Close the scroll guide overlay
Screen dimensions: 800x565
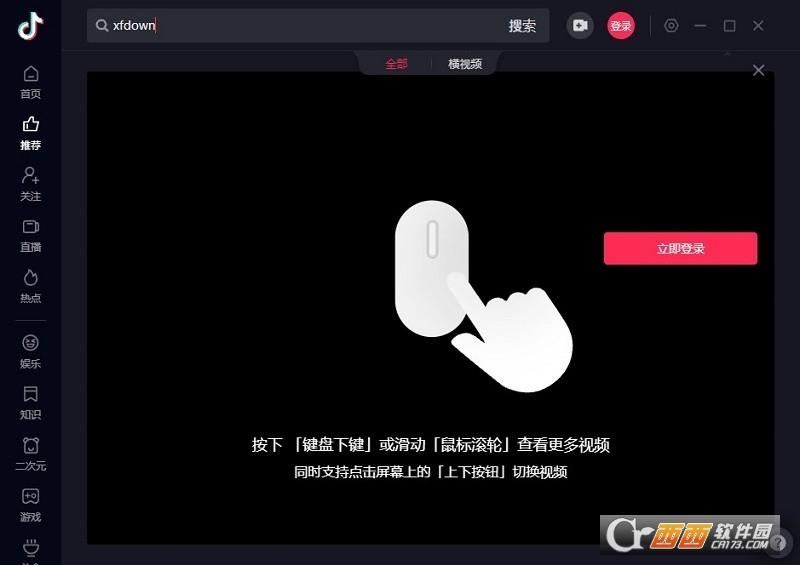[x=758, y=70]
